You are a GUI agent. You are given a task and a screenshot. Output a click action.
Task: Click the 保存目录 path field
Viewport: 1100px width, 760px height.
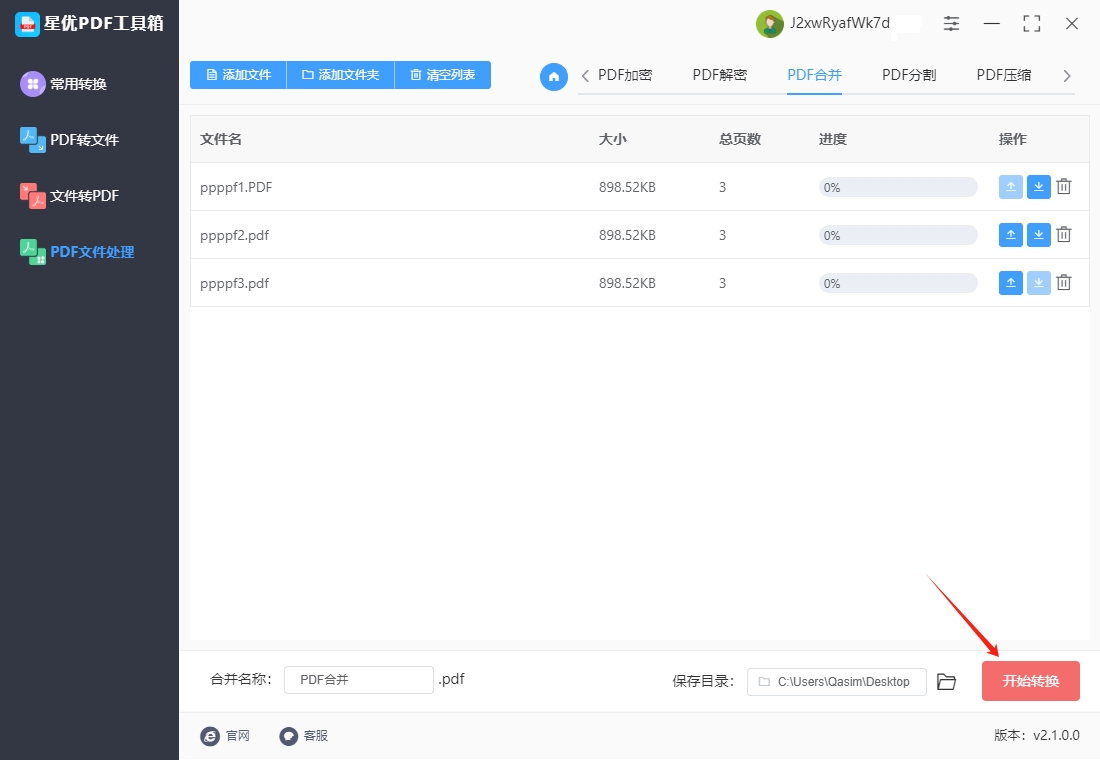coord(836,681)
